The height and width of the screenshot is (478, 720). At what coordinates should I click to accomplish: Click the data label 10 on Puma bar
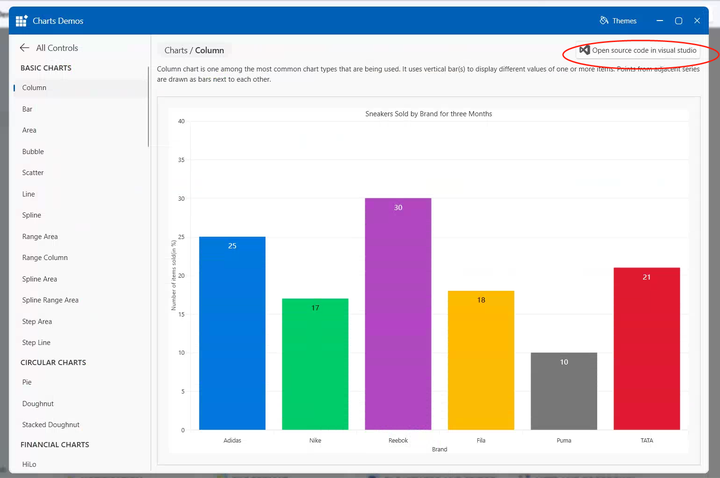coord(564,362)
